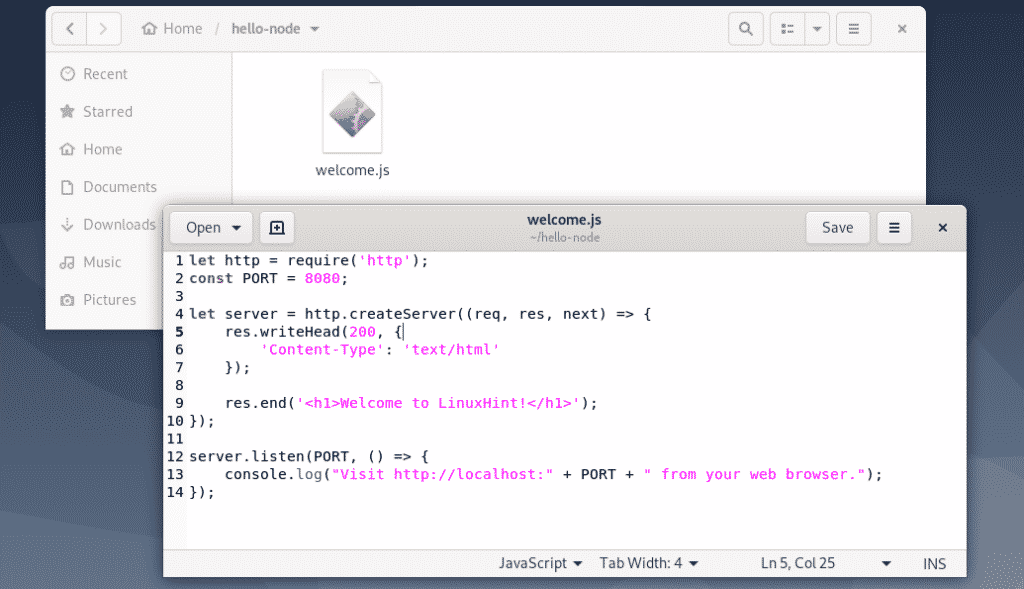Toggle the INS insert mode indicator
This screenshot has height=589, width=1024.
tap(934, 563)
